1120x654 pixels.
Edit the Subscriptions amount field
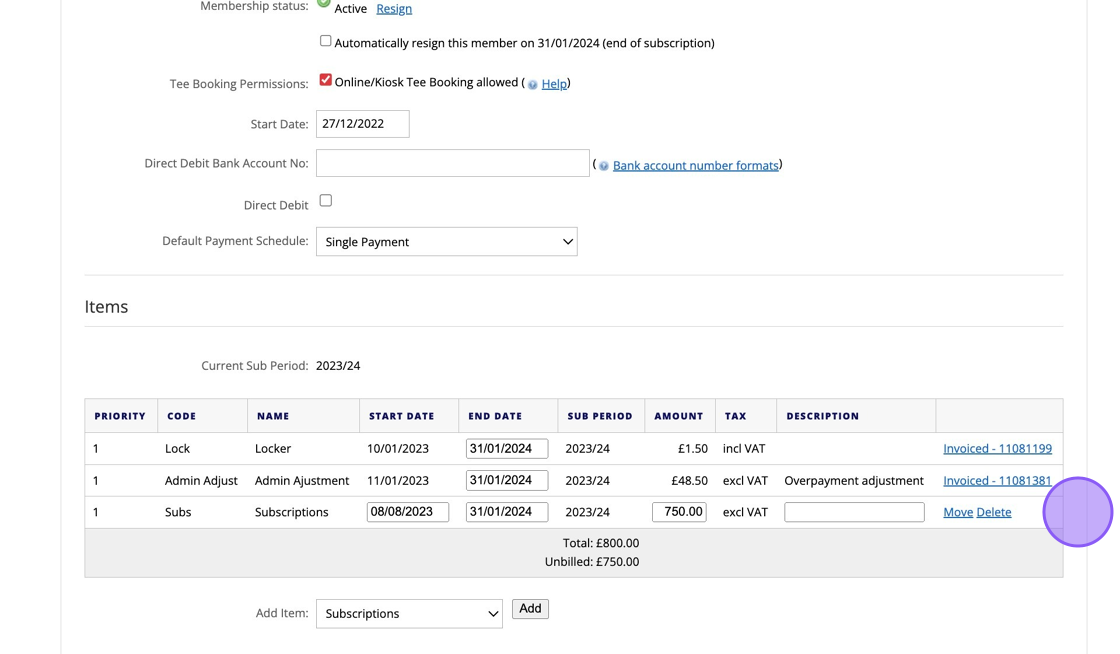coord(679,512)
